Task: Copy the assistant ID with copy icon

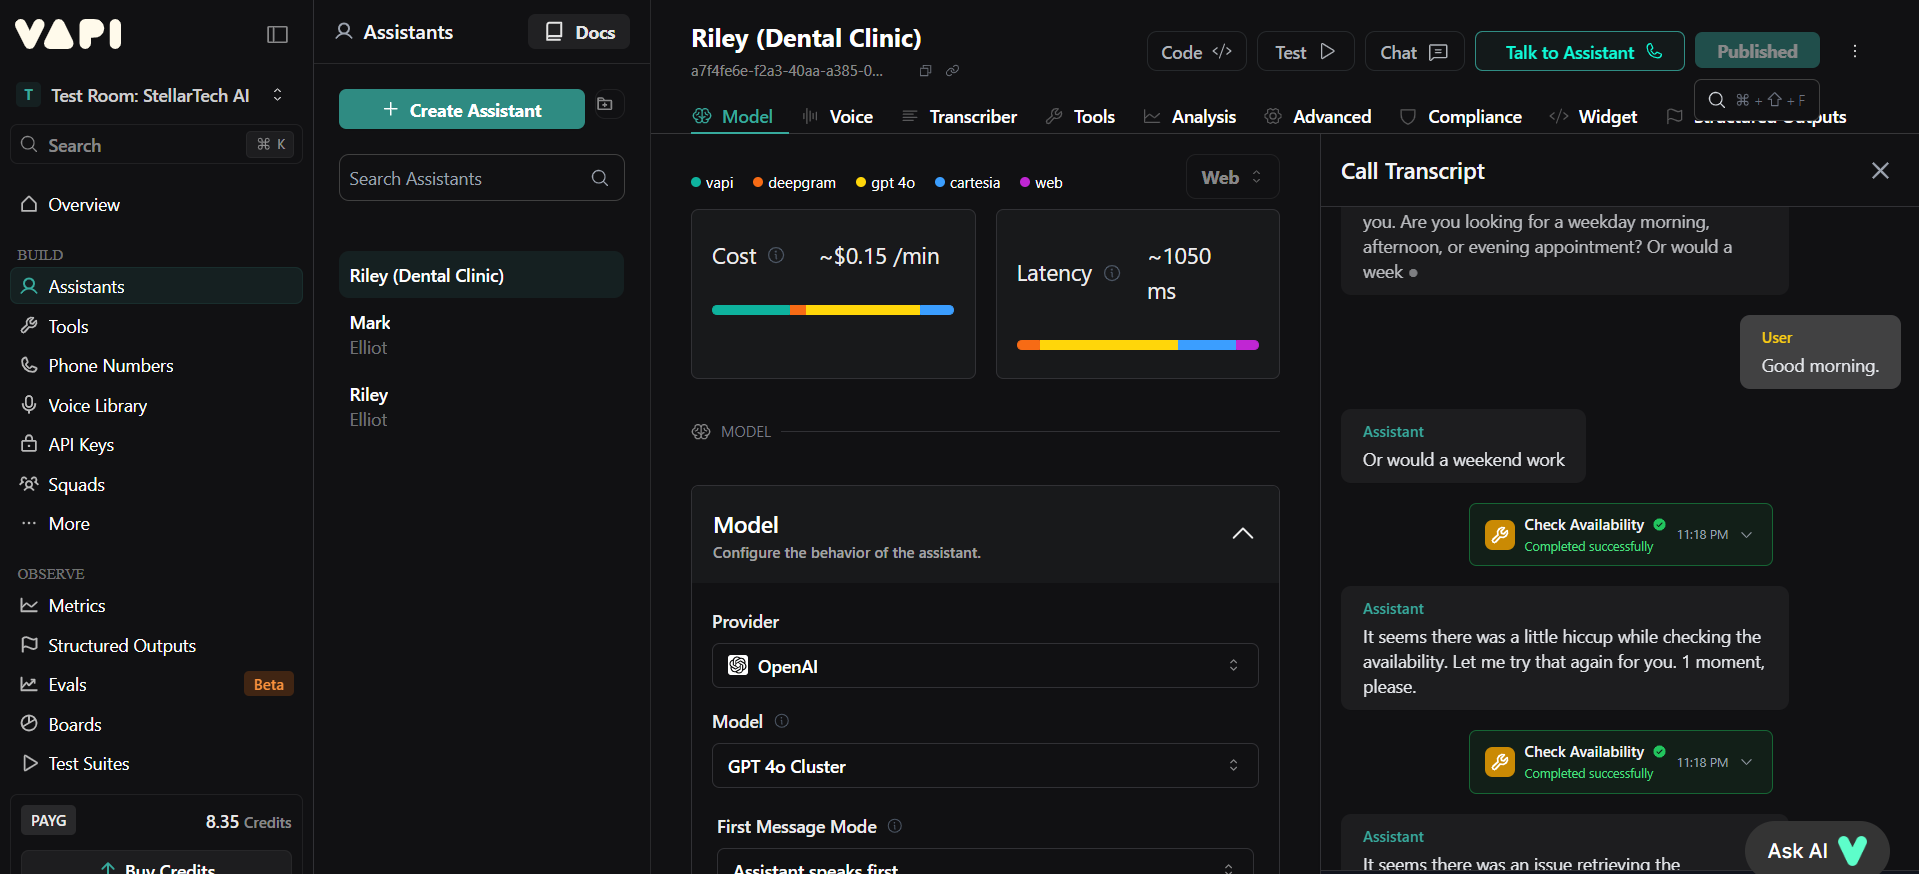Action: click(x=925, y=71)
